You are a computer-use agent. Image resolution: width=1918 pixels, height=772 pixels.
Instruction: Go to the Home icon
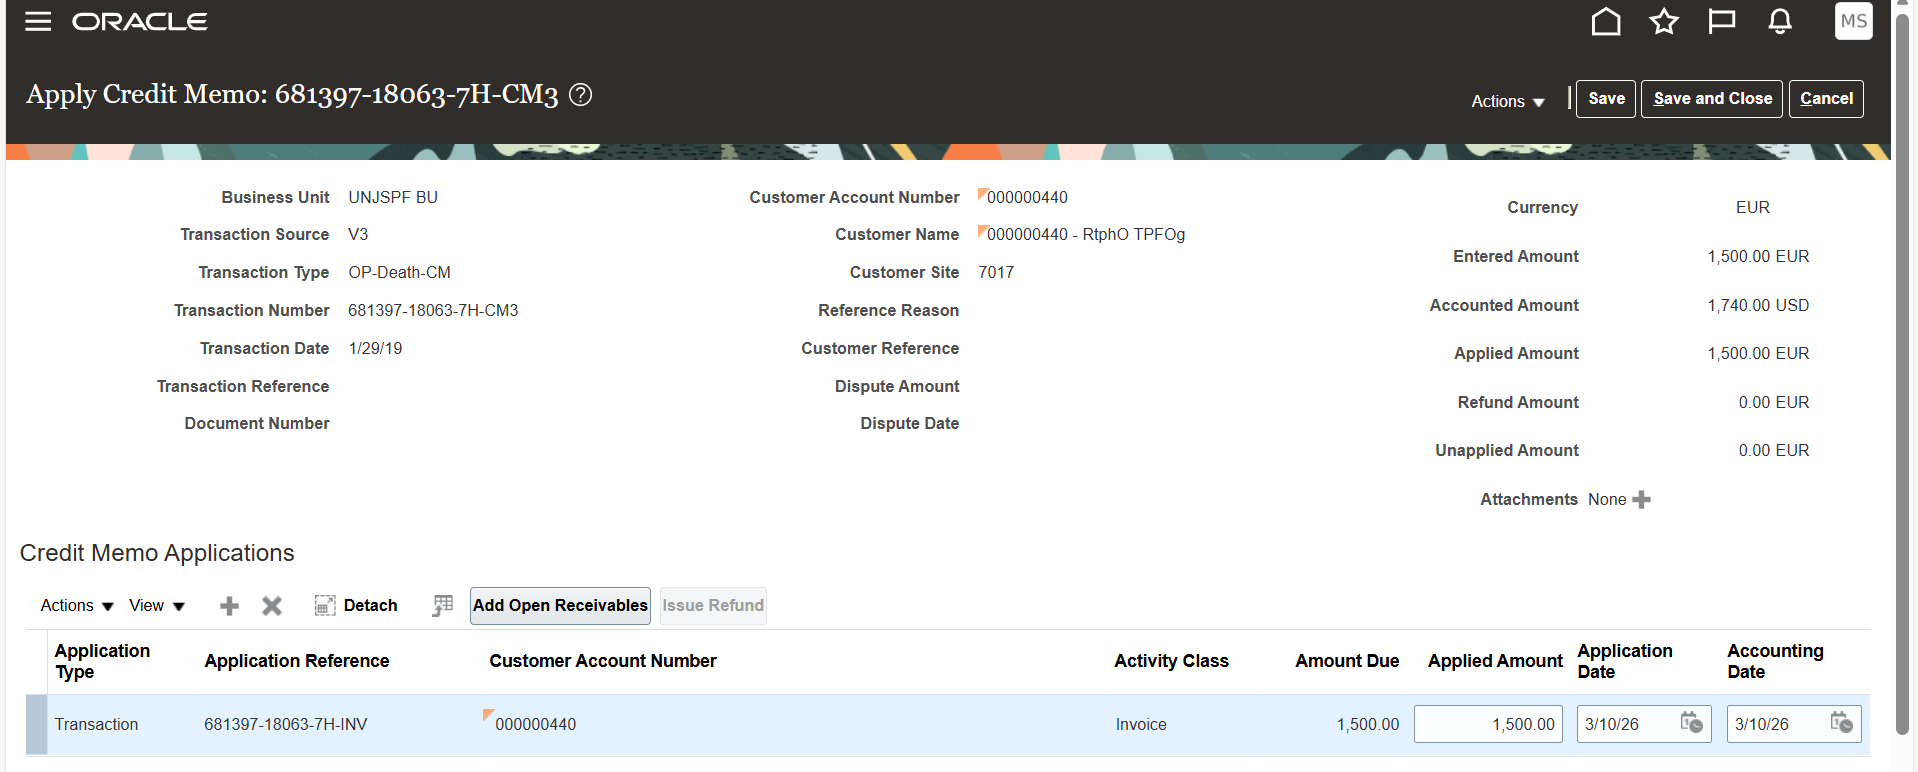(1606, 21)
